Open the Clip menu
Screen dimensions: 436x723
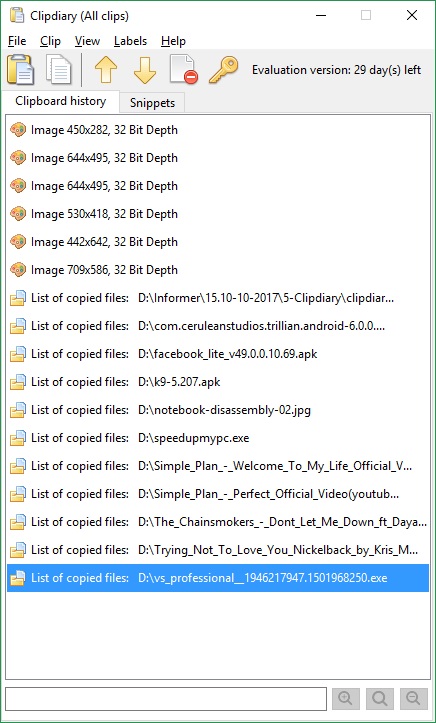(x=50, y=41)
